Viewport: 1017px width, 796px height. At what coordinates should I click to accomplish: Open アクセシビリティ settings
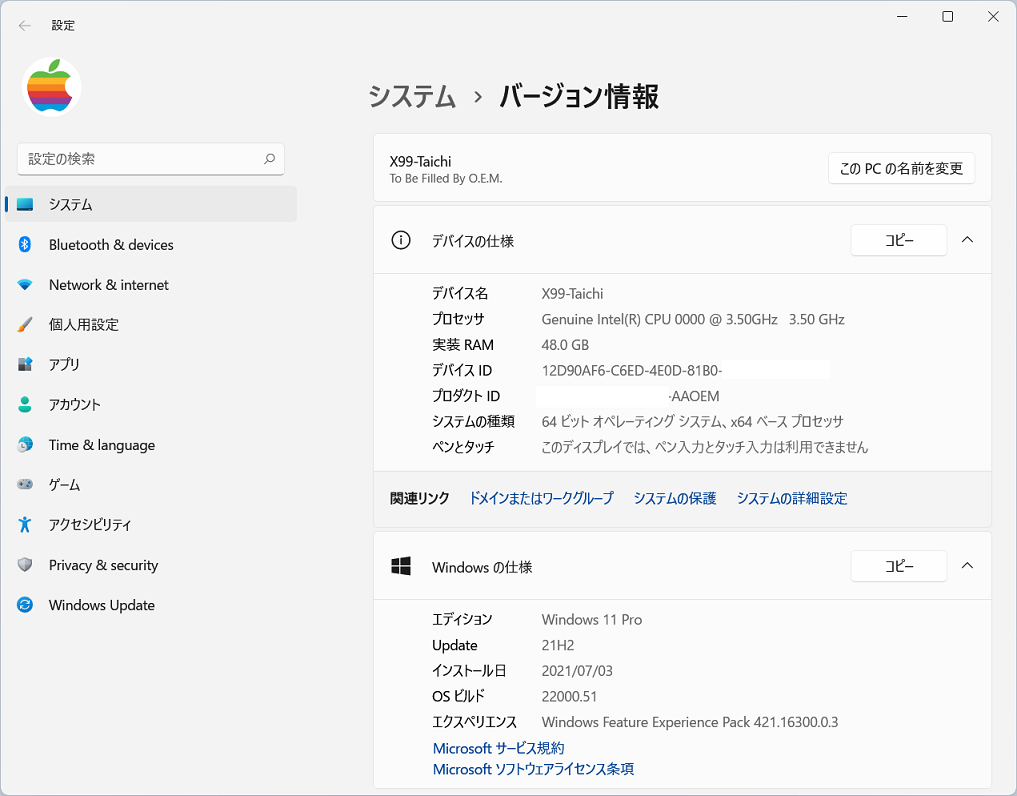click(x=151, y=524)
